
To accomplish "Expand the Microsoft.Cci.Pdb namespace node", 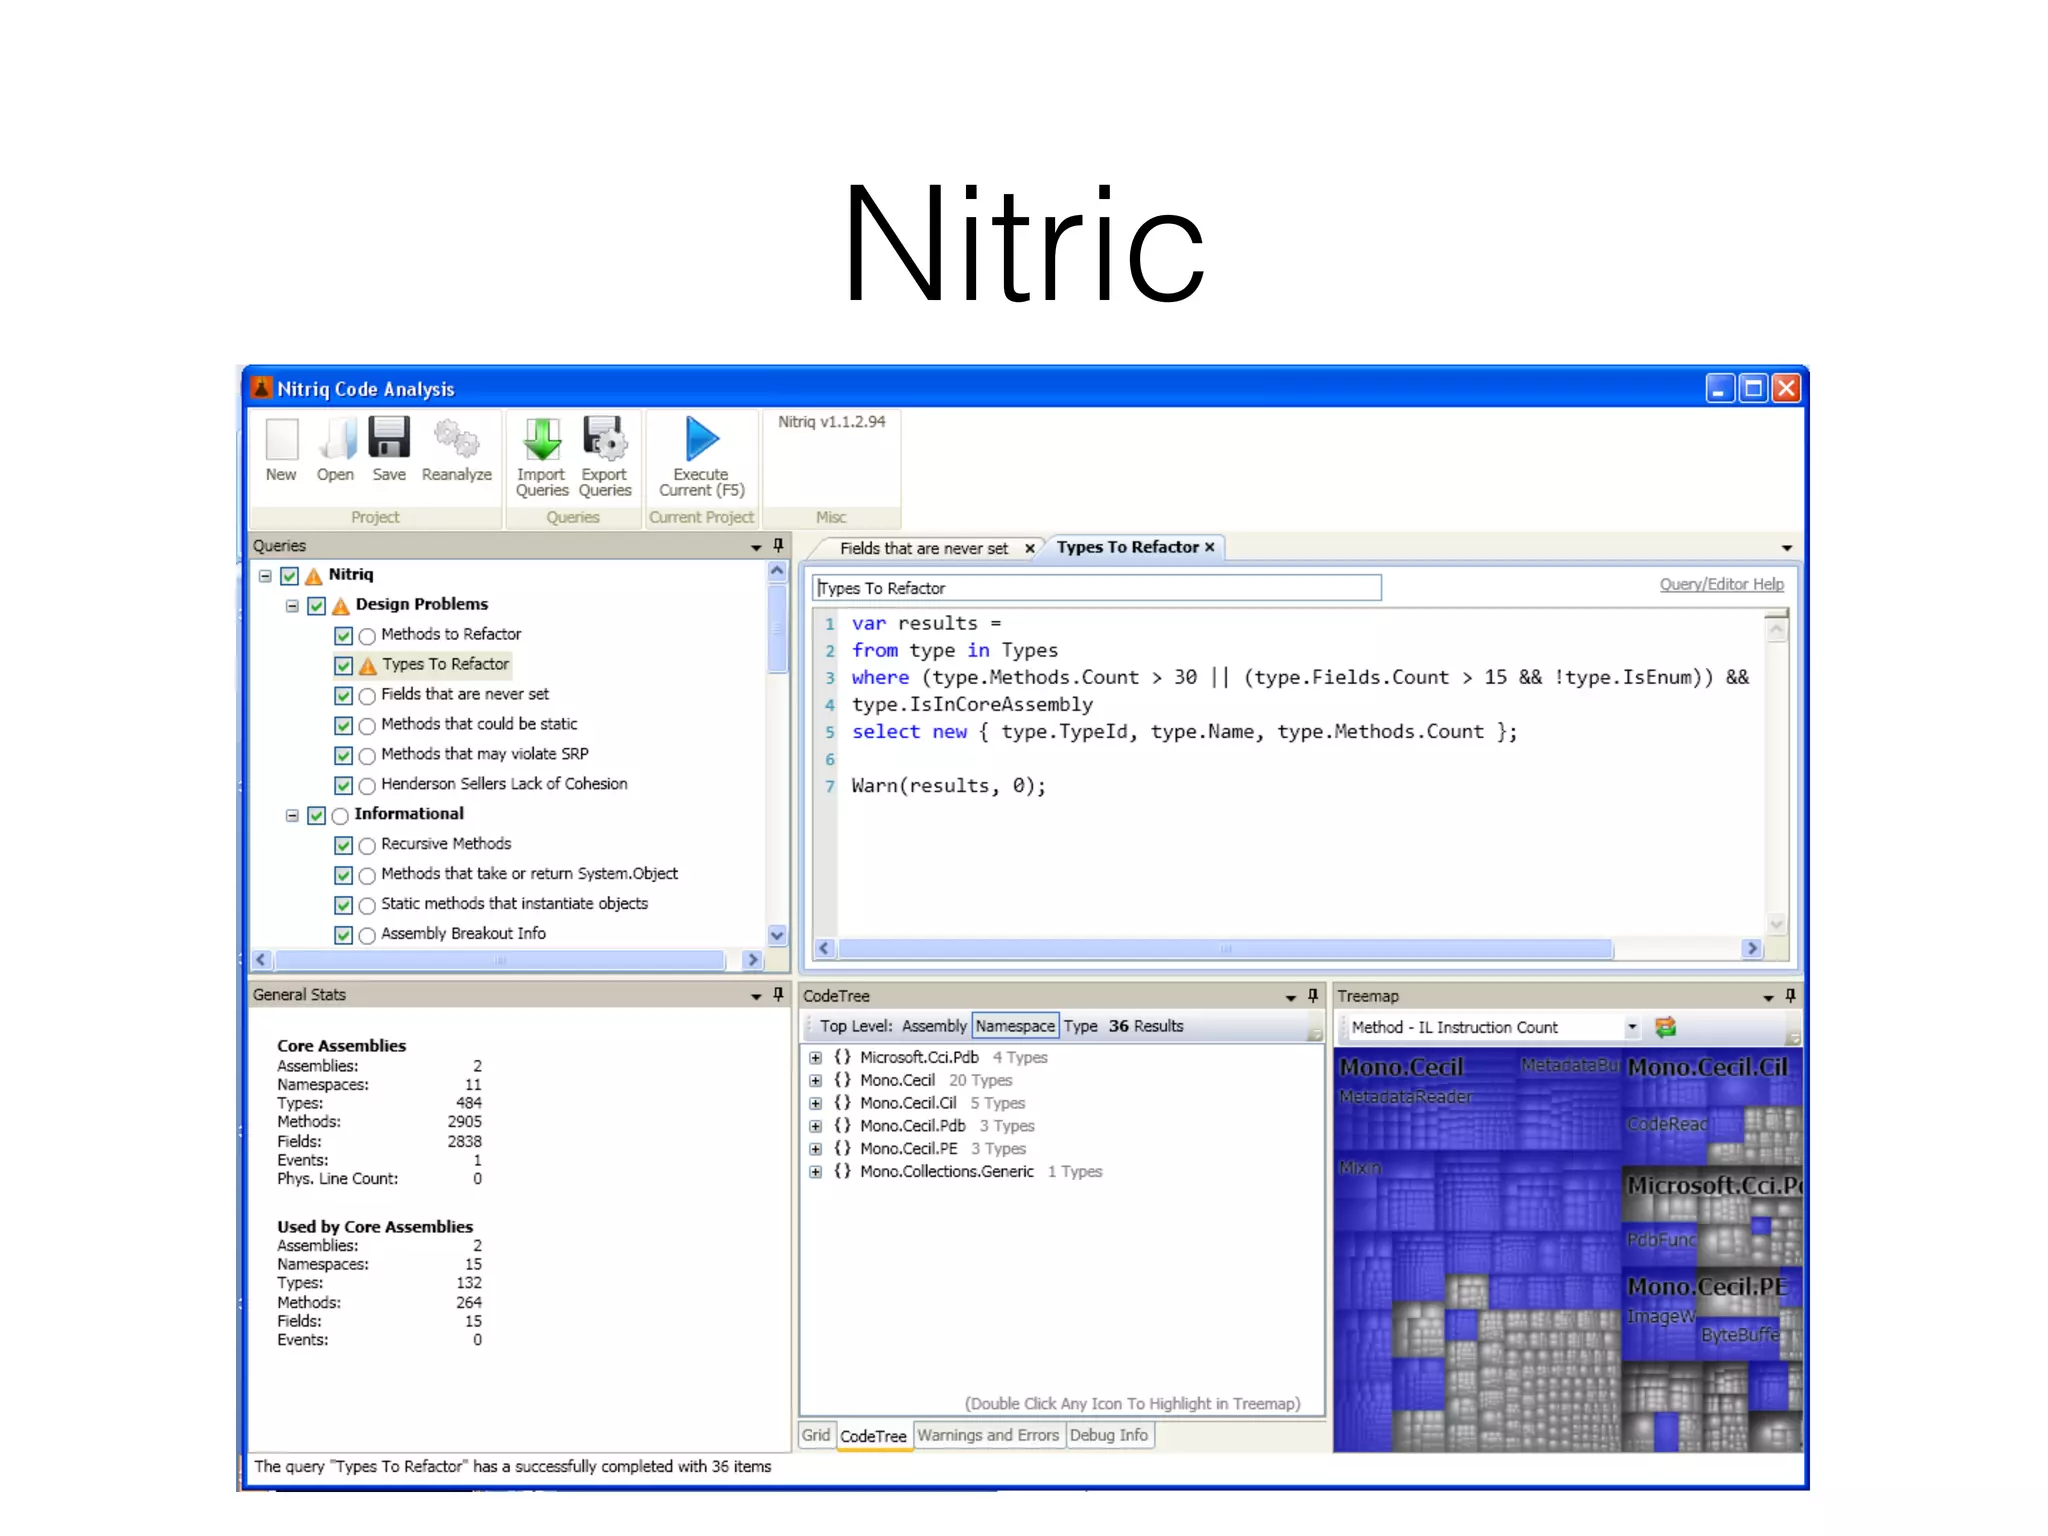I will pyautogui.click(x=816, y=1058).
